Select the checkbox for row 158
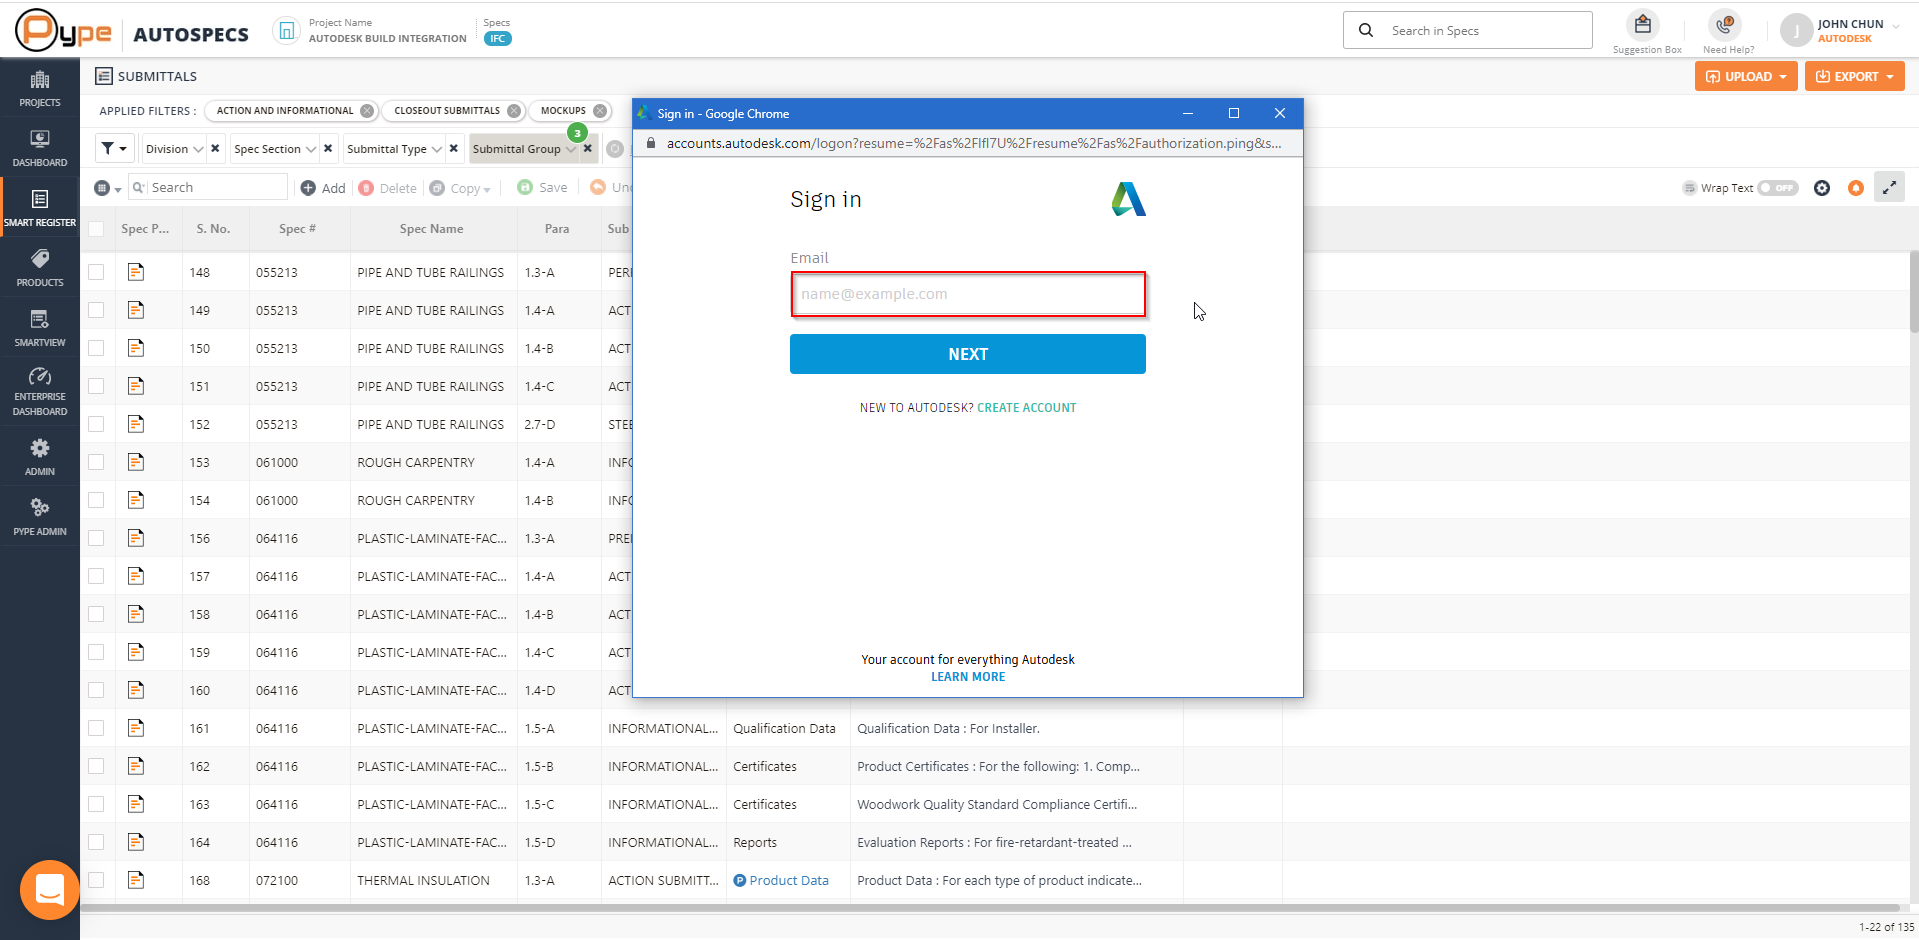 (96, 614)
